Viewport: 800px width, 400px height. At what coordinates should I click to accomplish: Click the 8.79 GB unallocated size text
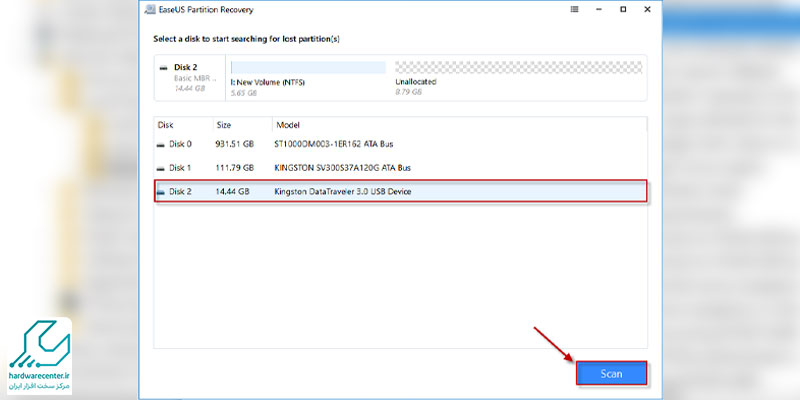tap(409, 92)
